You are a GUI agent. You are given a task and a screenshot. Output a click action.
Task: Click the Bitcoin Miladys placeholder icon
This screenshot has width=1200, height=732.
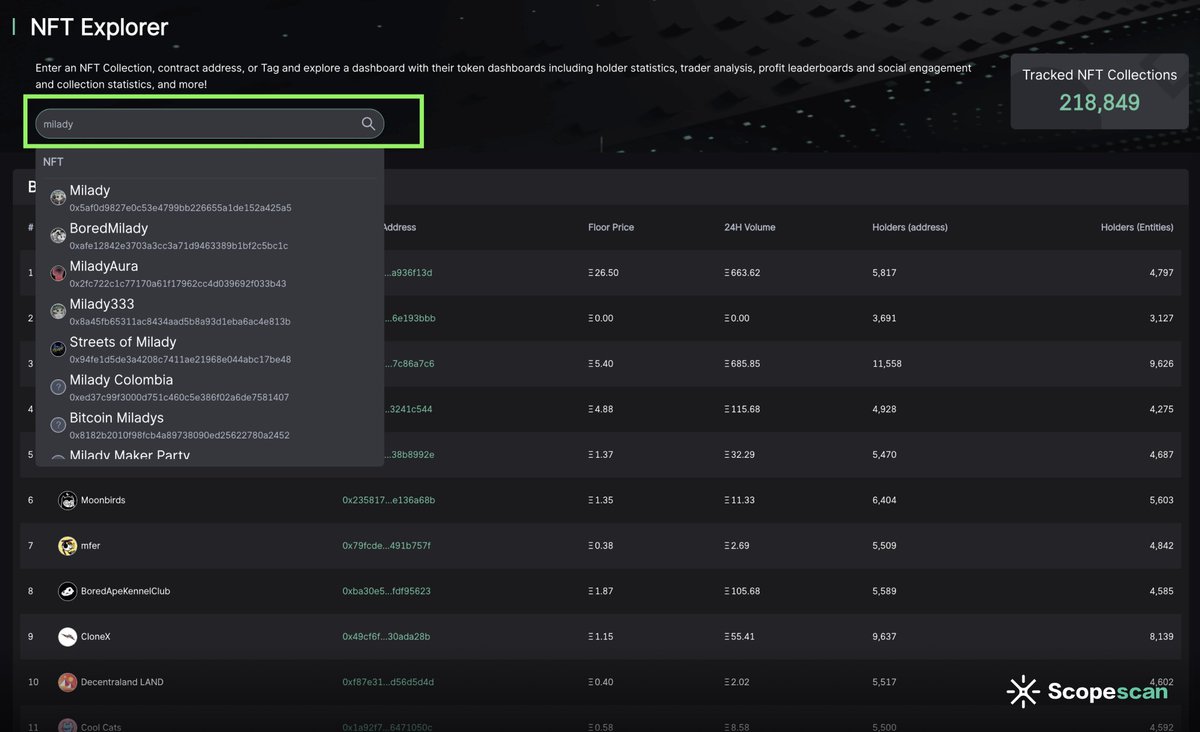click(x=58, y=425)
